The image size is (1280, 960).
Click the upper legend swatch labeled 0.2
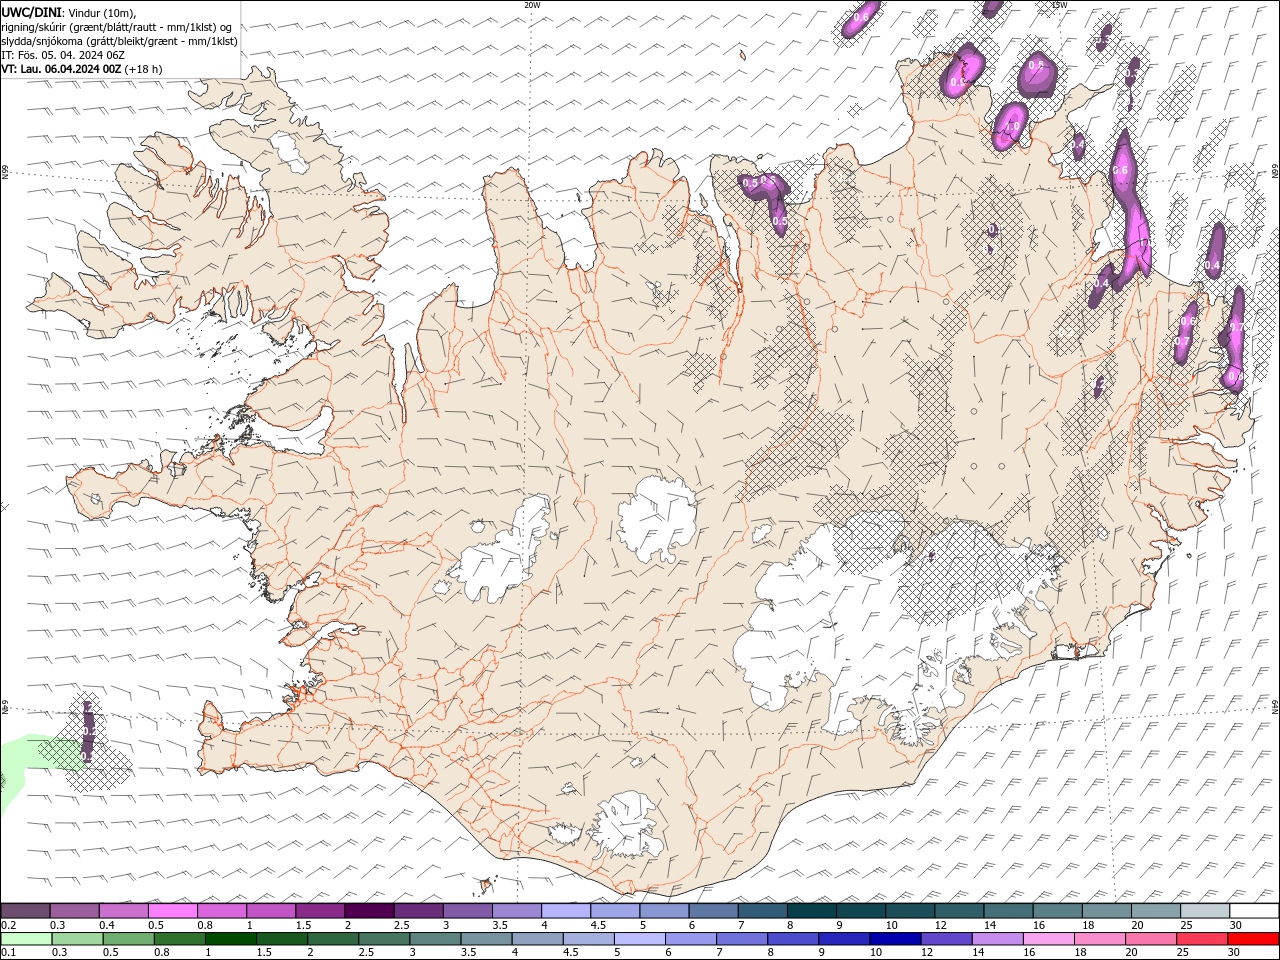pos(25,911)
